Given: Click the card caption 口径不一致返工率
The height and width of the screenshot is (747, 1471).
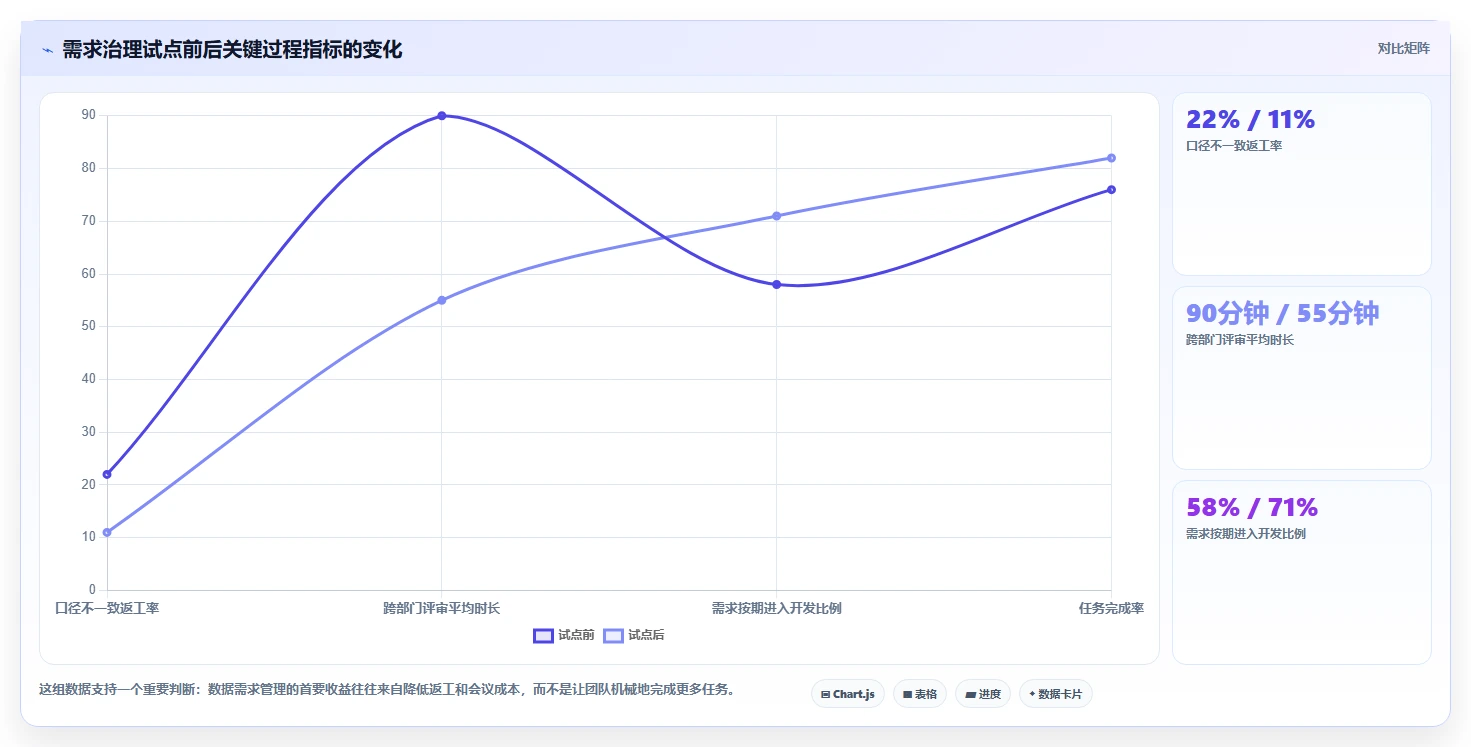Looking at the screenshot, I should [x=1234, y=146].
